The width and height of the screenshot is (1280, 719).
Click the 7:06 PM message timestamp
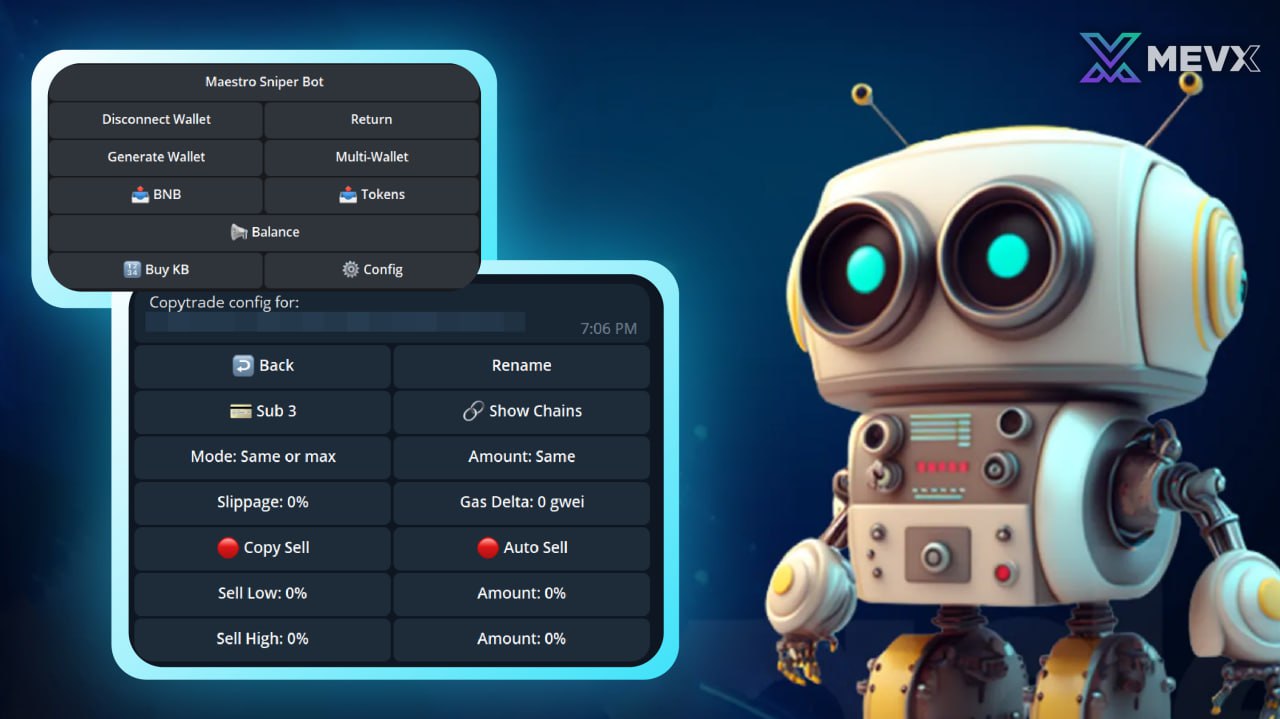[x=608, y=328]
